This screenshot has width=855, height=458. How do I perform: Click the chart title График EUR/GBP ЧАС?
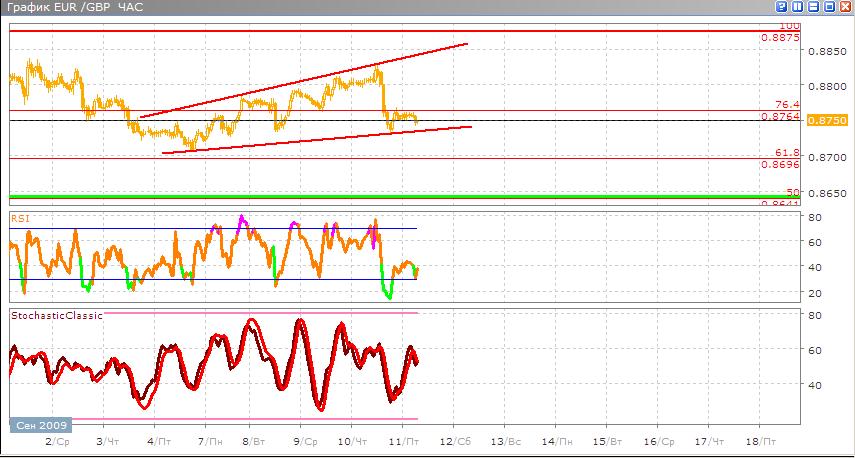pyautogui.click(x=74, y=8)
